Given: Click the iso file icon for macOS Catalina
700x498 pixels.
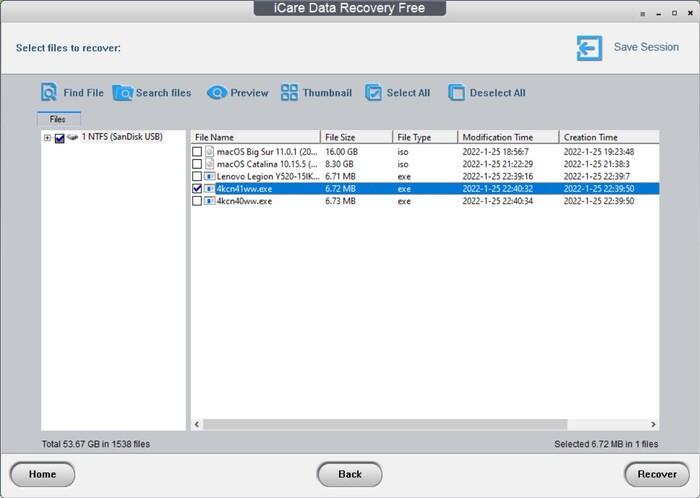Looking at the screenshot, I should [209, 164].
